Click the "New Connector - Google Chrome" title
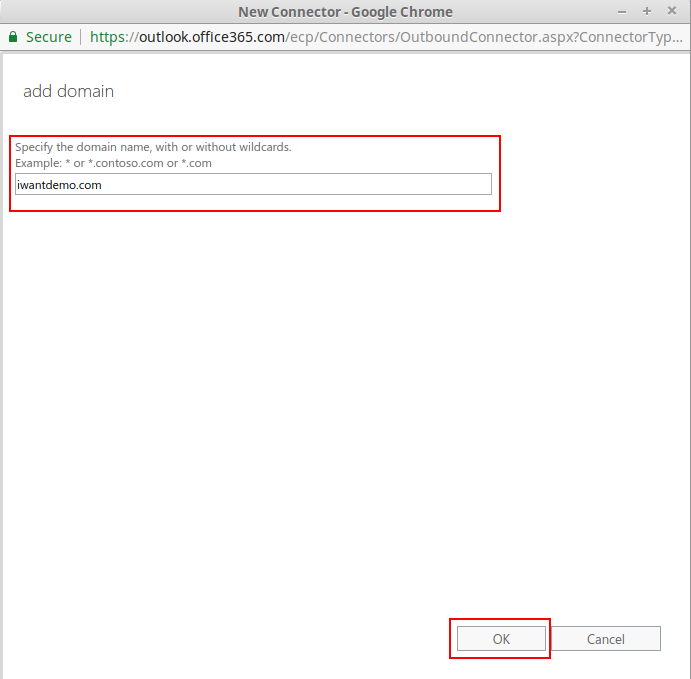 click(345, 11)
